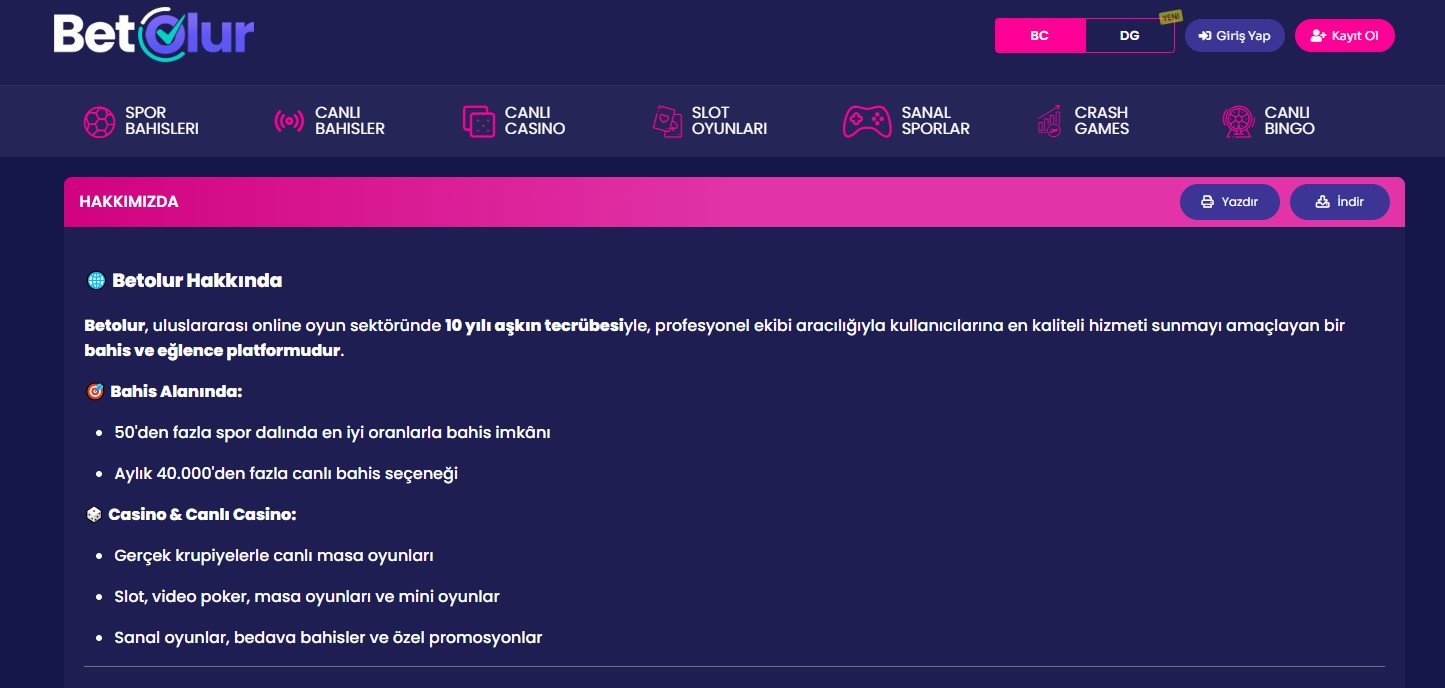The width and height of the screenshot is (1445, 688).
Task: Click the Kayıt Ol register button
Action: click(x=1345, y=36)
